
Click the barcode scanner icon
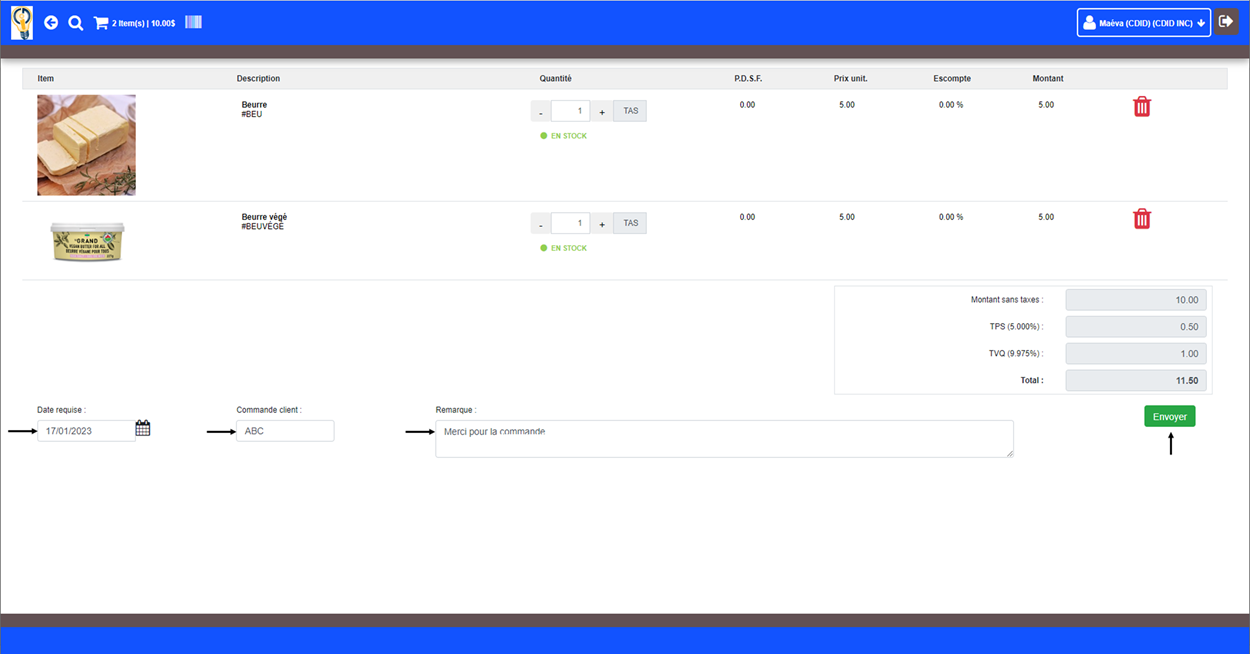pos(193,22)
